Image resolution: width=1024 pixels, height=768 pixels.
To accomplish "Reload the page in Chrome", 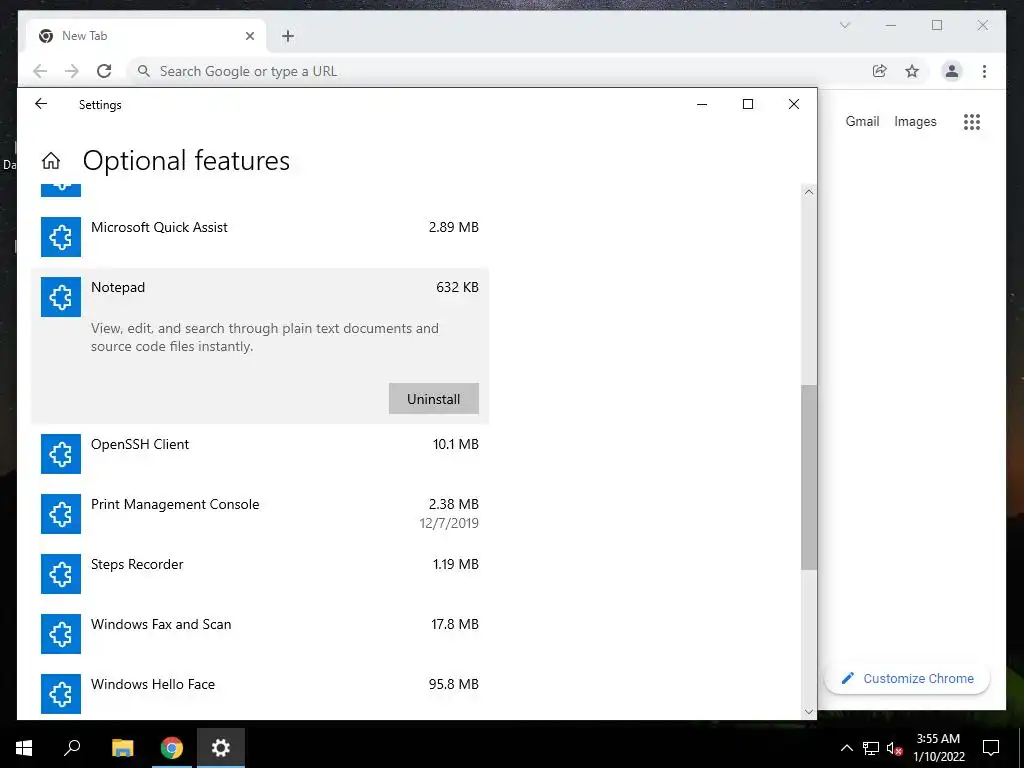I will (104, 71).
